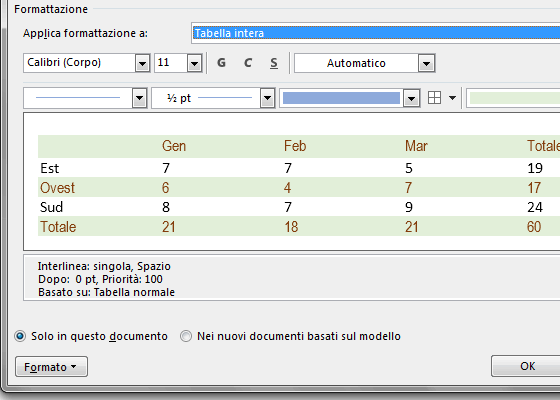560x400 pixels.
Task: Open the ½ pt line weight dropdown
Action: pos(267,98)
